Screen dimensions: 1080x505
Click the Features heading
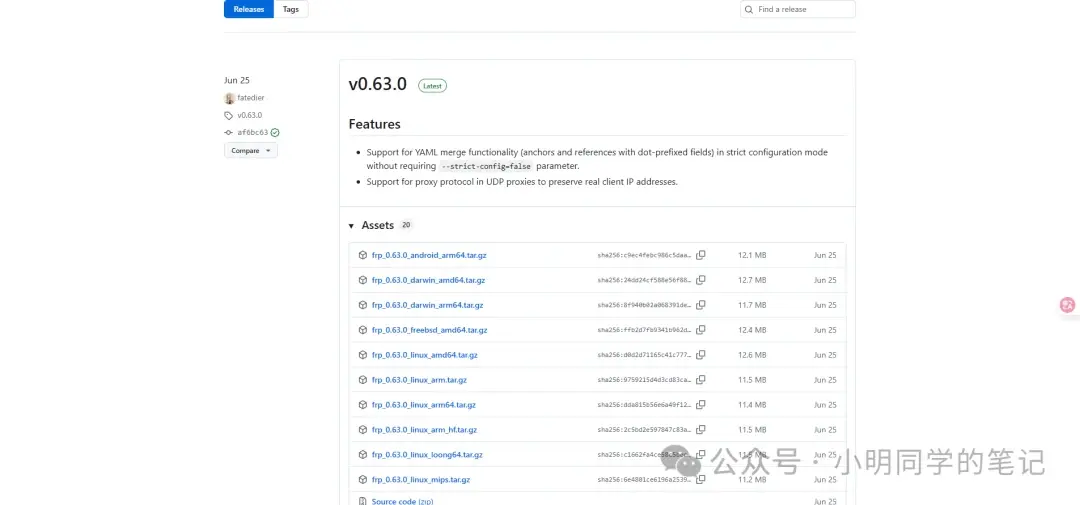(x=374, y=124)
